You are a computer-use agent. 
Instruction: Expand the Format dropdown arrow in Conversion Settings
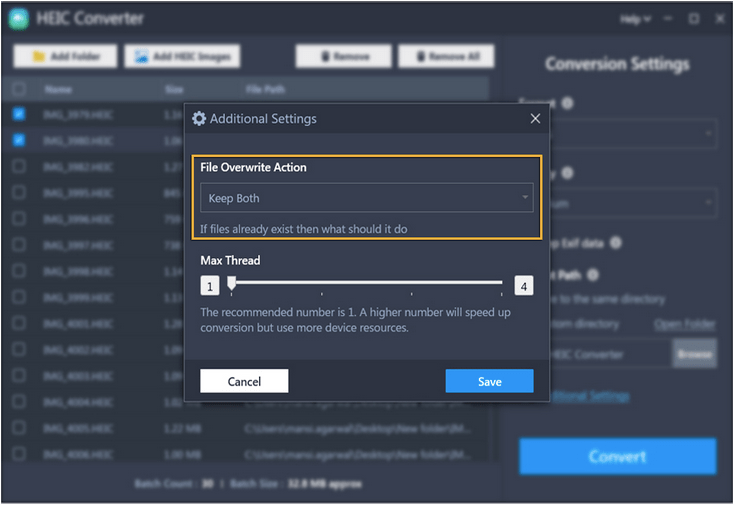click(708, 134)
